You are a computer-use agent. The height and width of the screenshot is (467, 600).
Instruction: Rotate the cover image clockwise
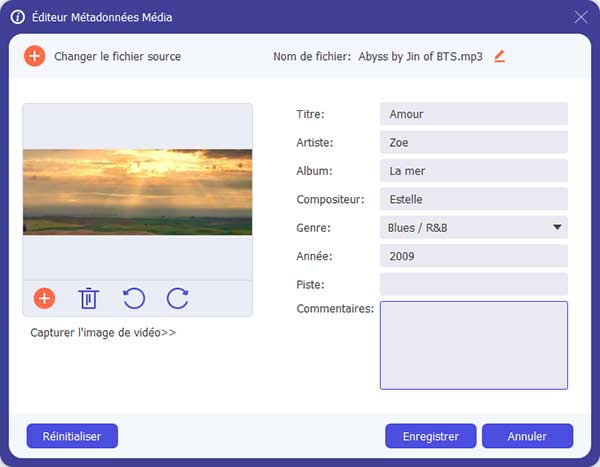177,298
